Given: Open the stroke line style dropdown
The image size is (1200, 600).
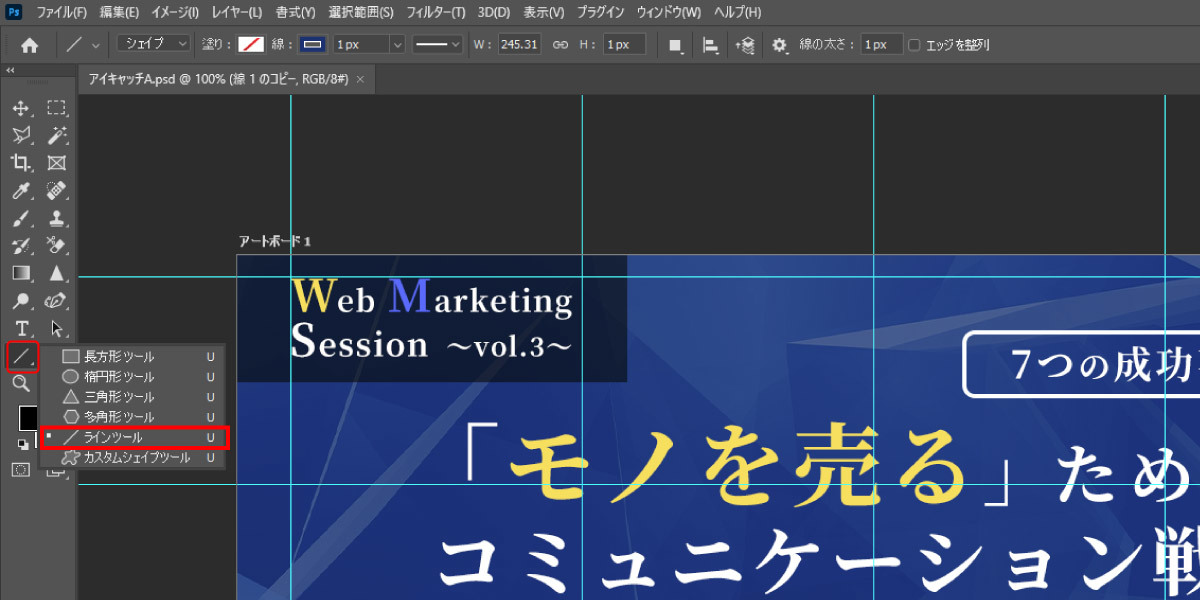Looking at the screenshot, I should (x=437, y=45).
